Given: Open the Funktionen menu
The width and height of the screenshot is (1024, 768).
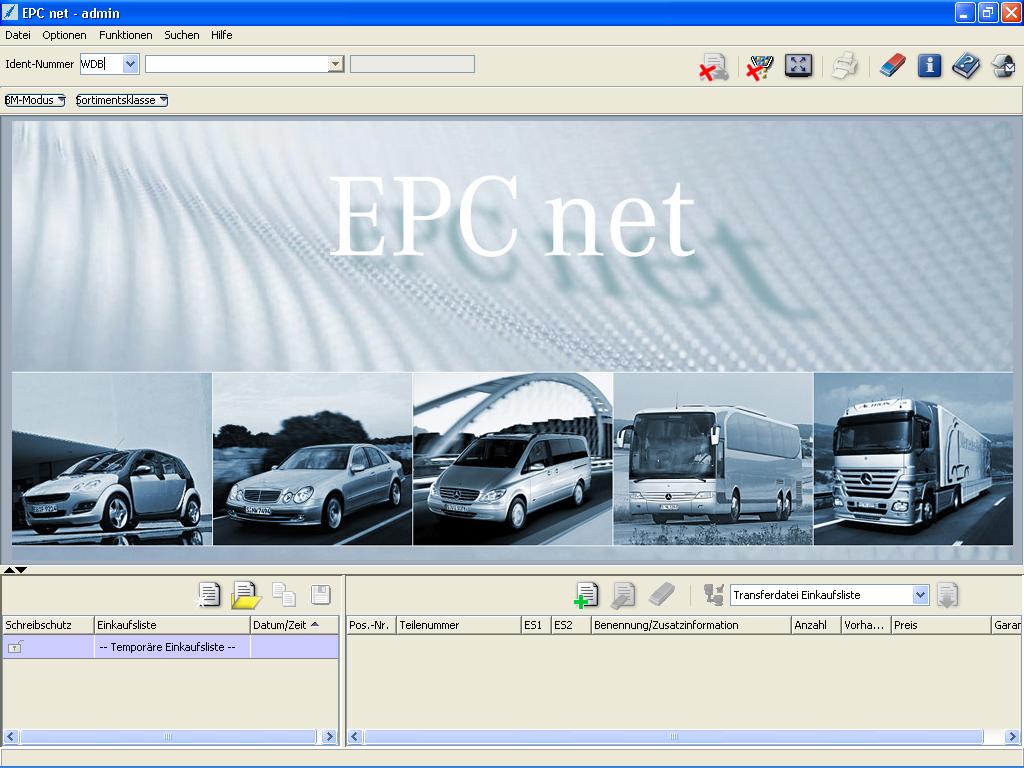Looking at the screenshot, I should (125, 35).
